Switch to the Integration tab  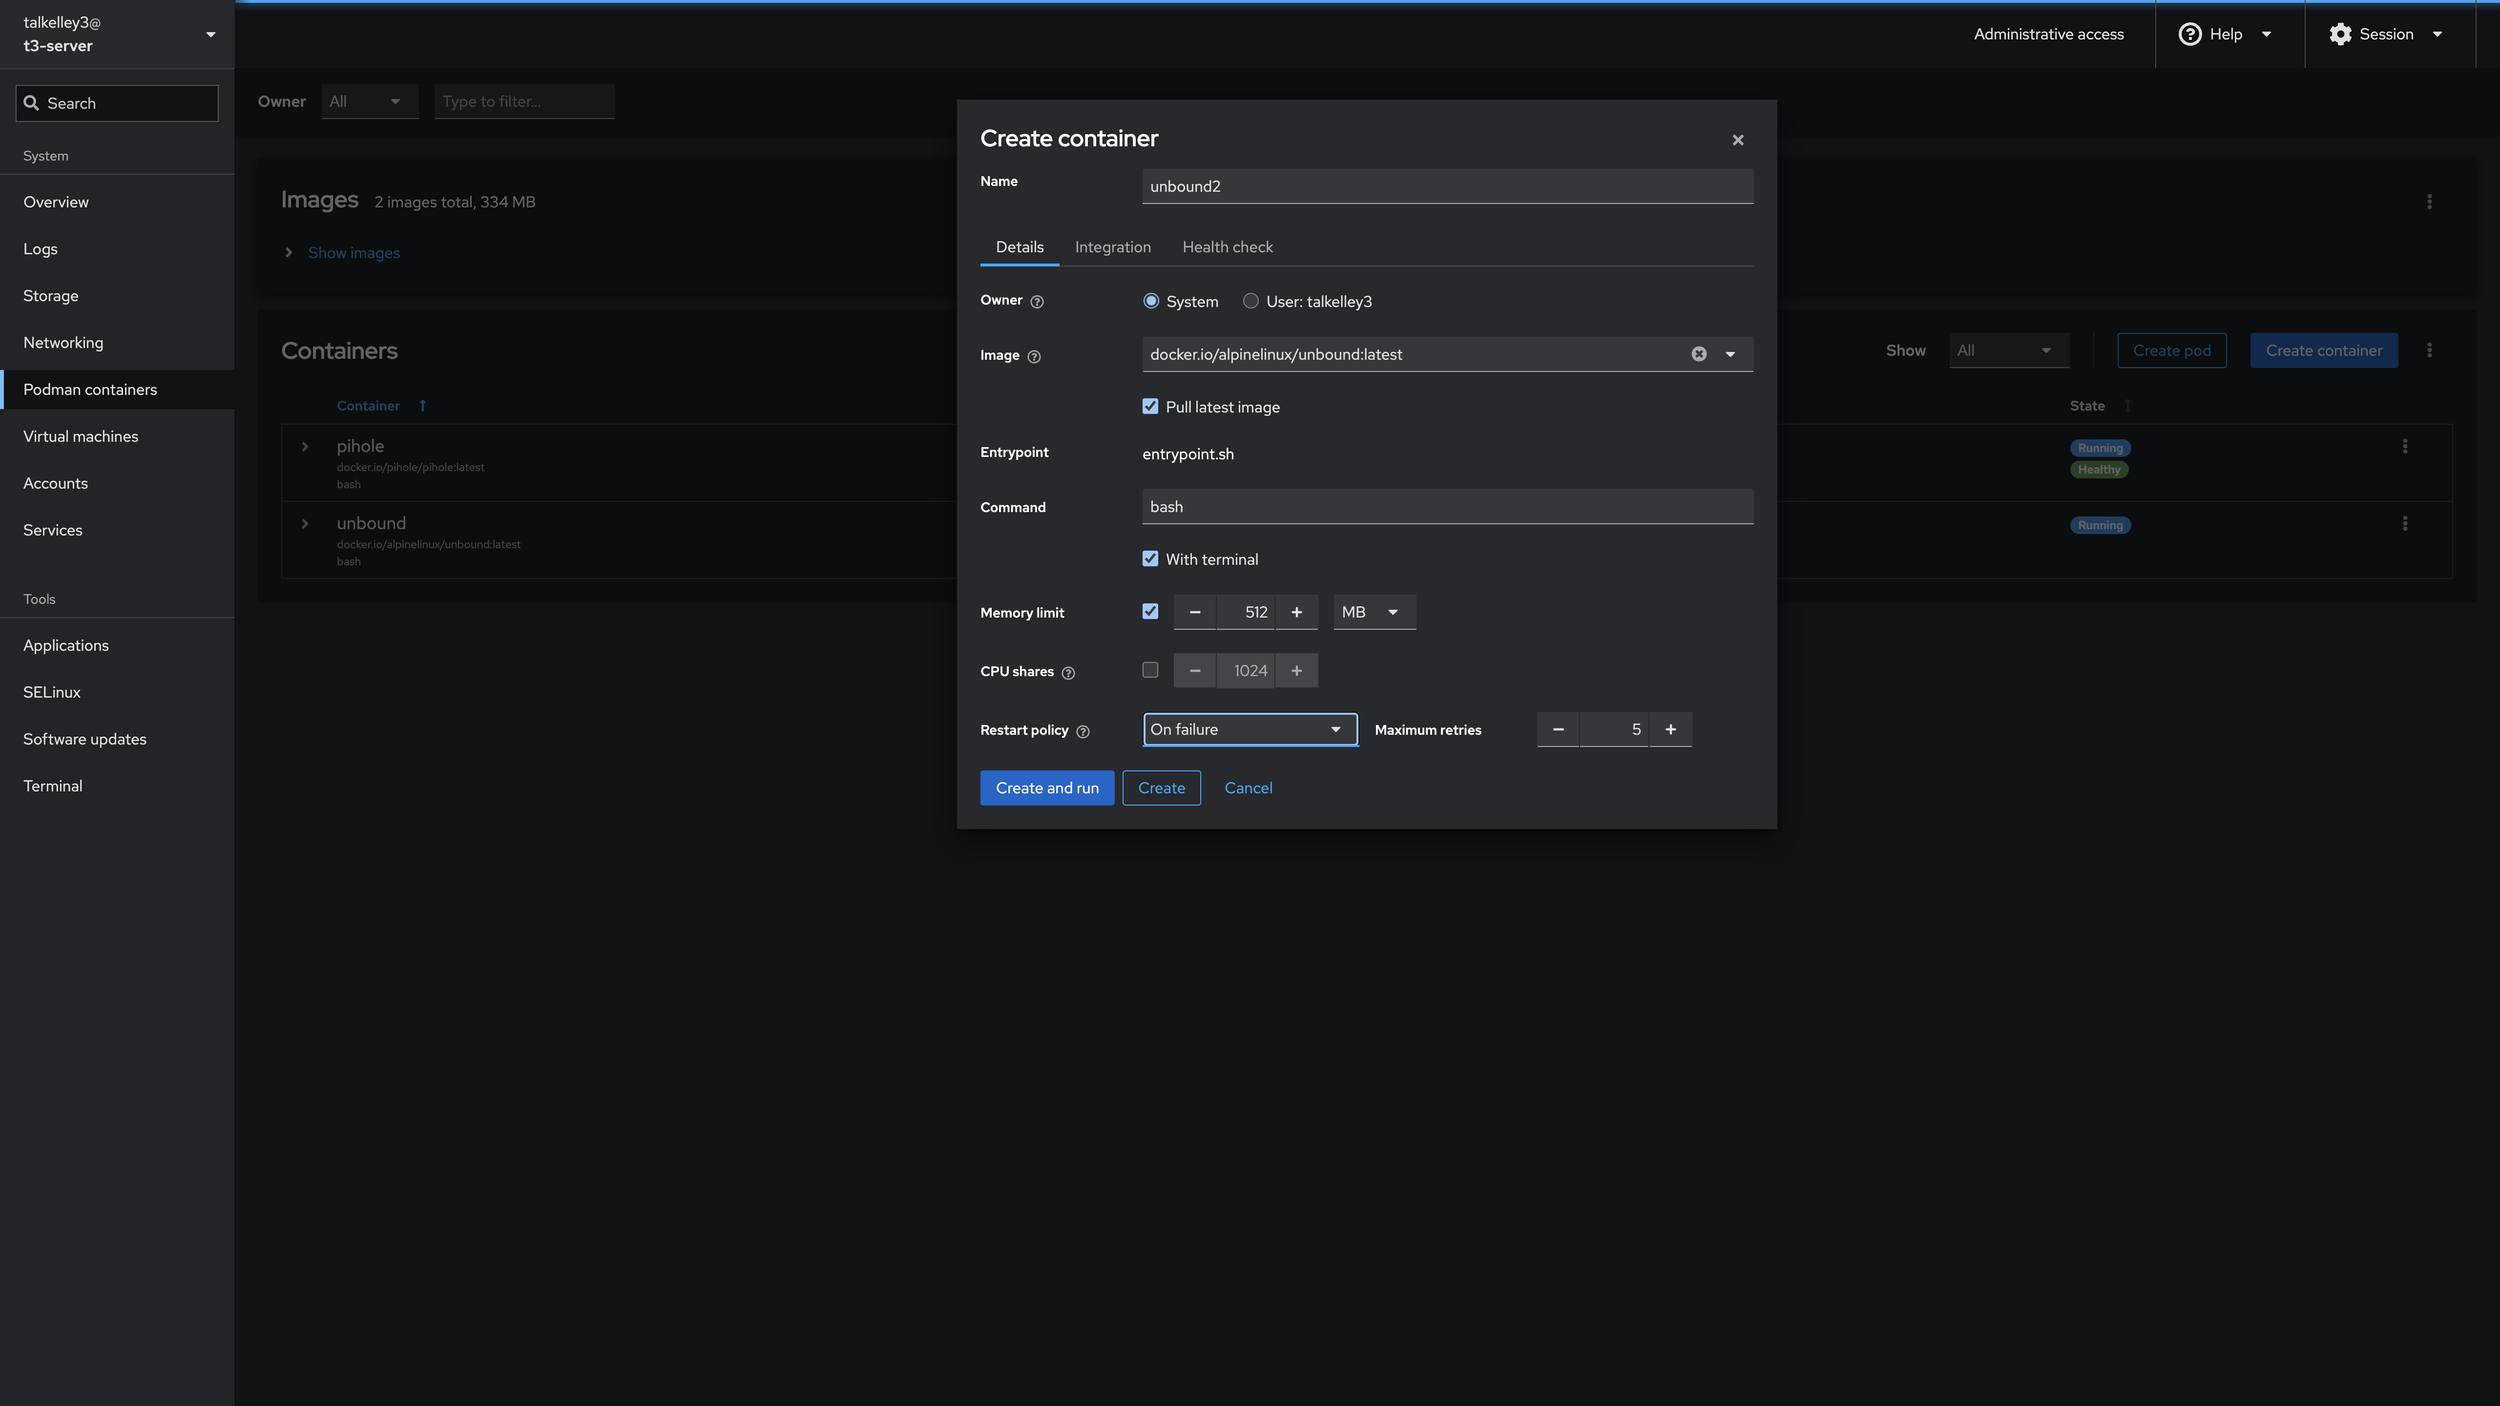[x=1112, y=247]
